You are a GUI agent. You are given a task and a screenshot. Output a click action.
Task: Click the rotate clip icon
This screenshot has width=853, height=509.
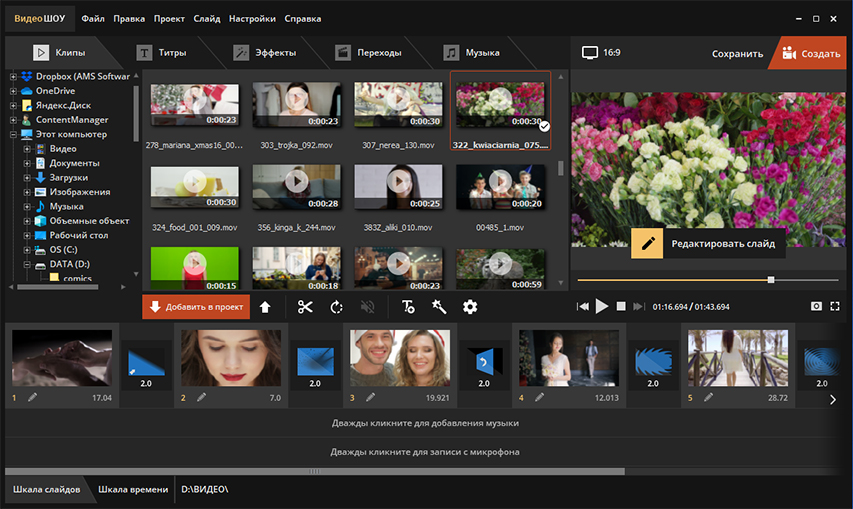(336, 307)
